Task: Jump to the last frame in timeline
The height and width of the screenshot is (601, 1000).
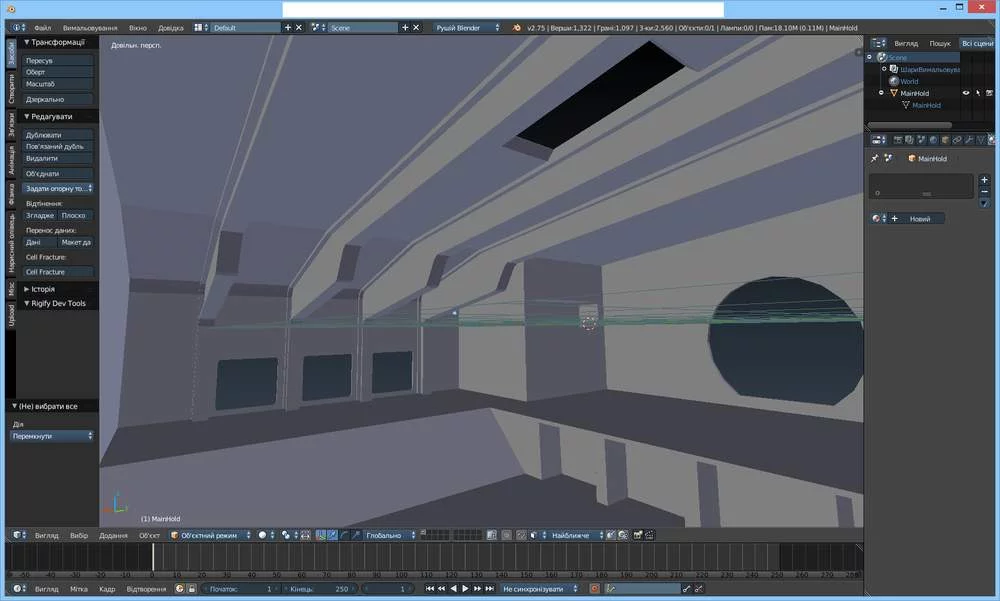Action: click(488, 589)
